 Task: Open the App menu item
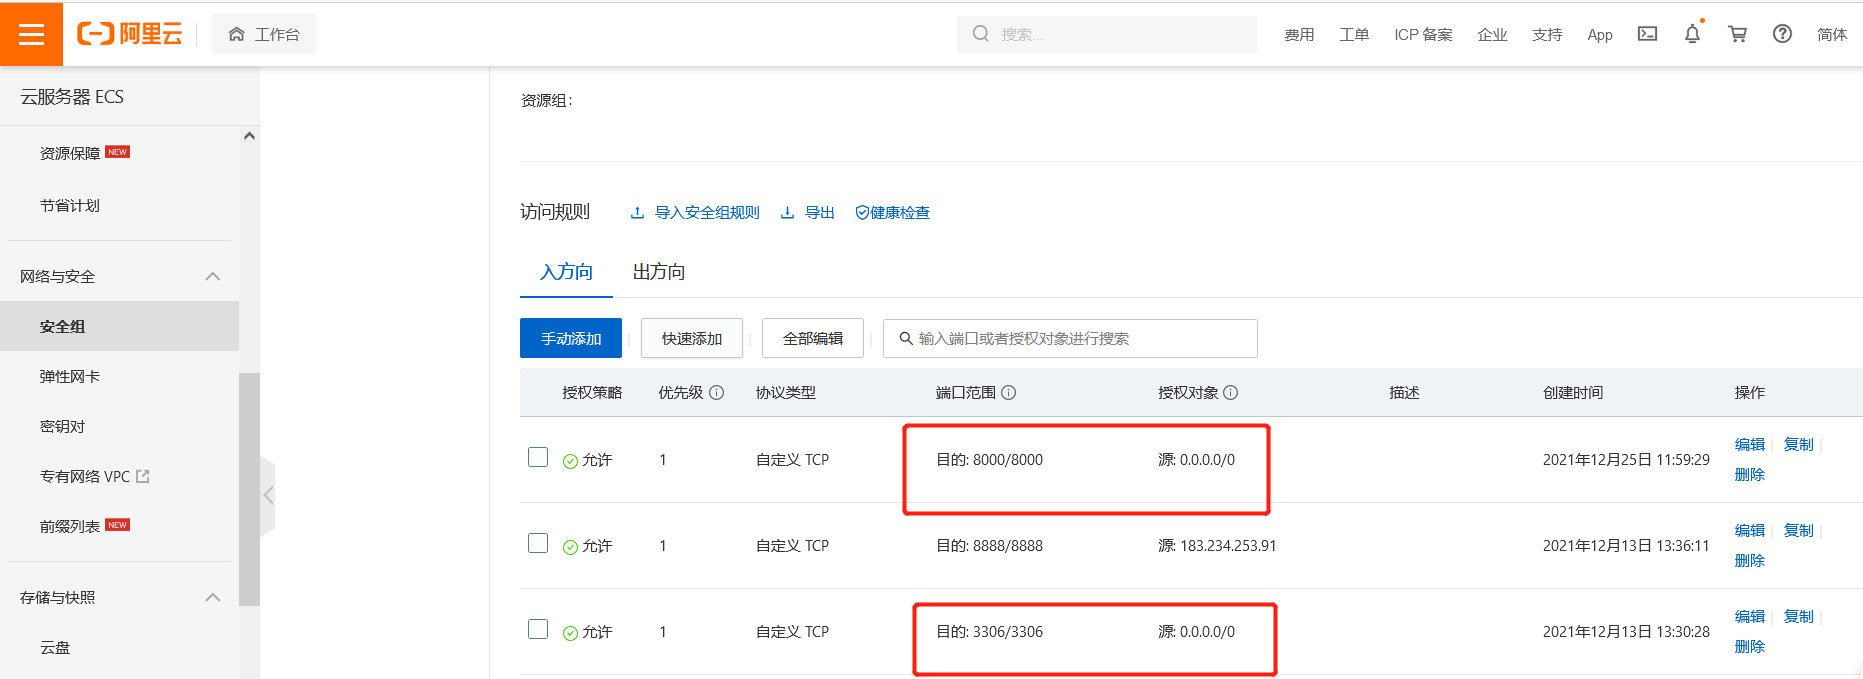click(1600, 34)
